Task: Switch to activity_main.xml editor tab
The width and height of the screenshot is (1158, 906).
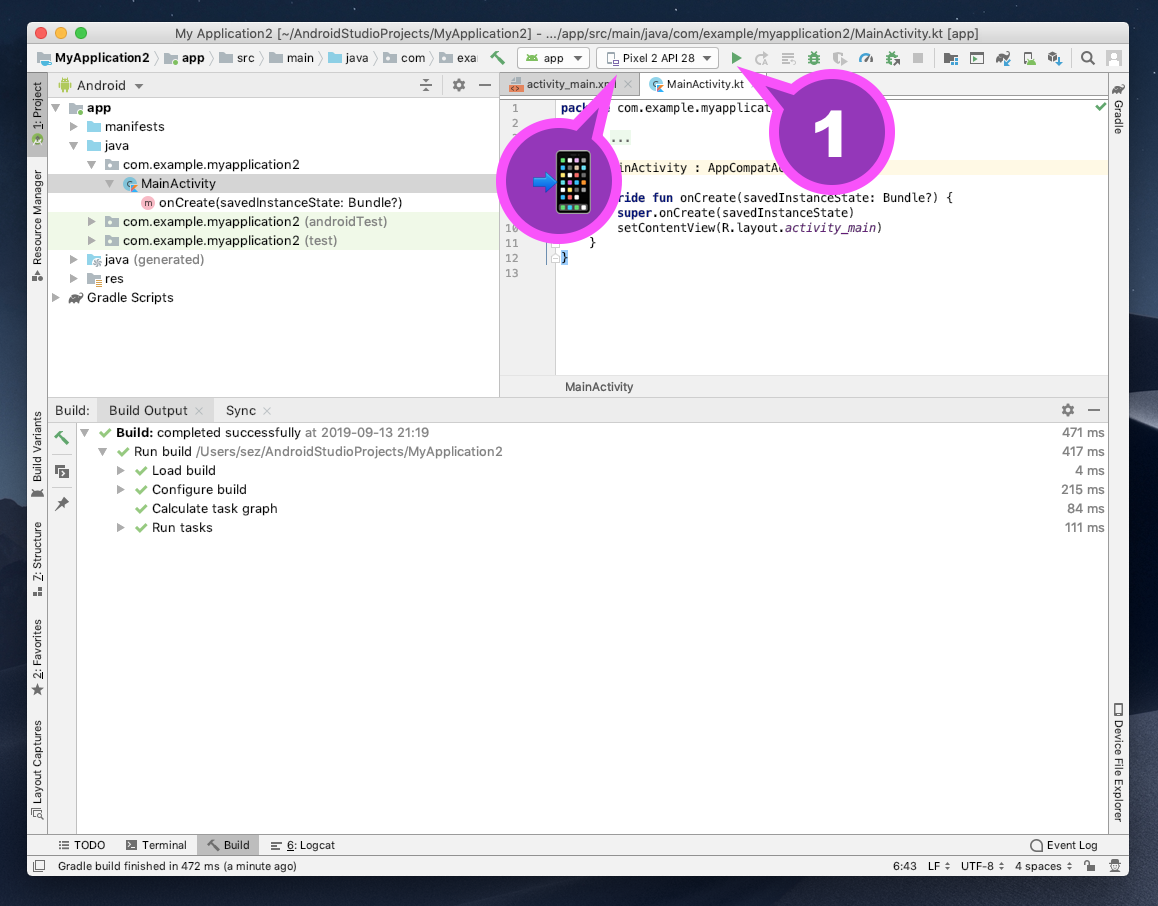Action: click(569, 84)
